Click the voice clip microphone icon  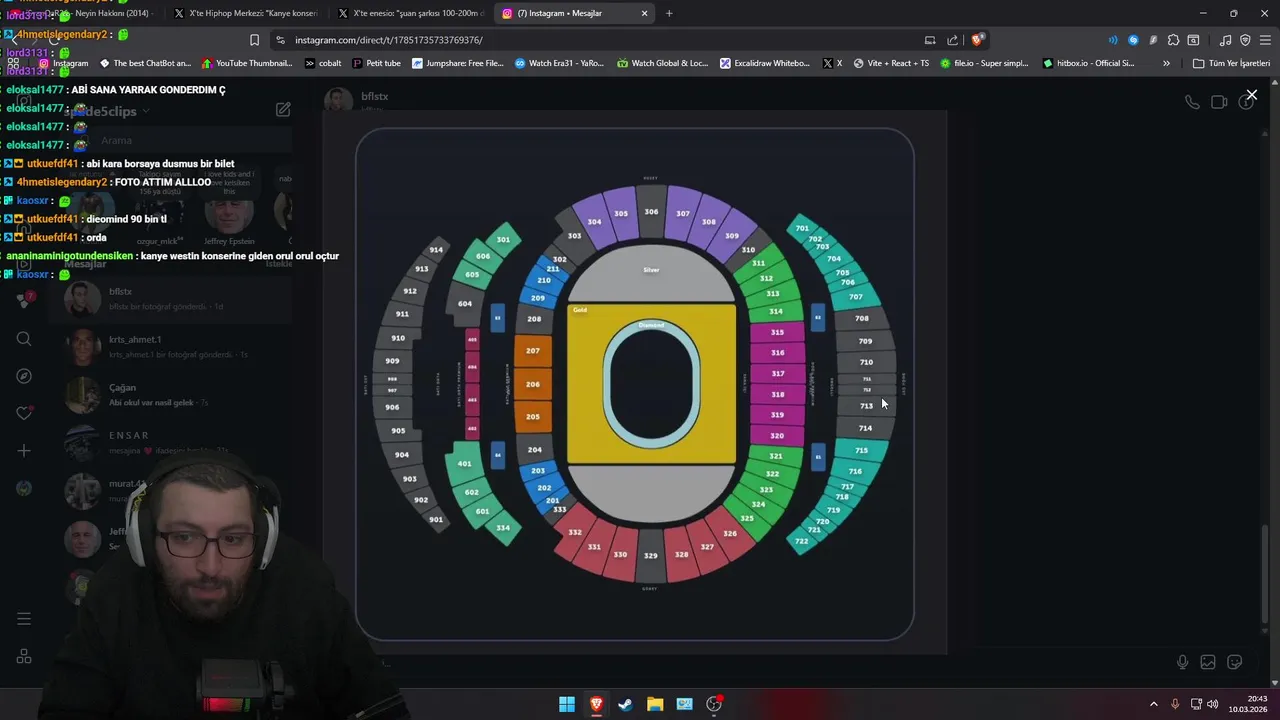[1182, 662]
